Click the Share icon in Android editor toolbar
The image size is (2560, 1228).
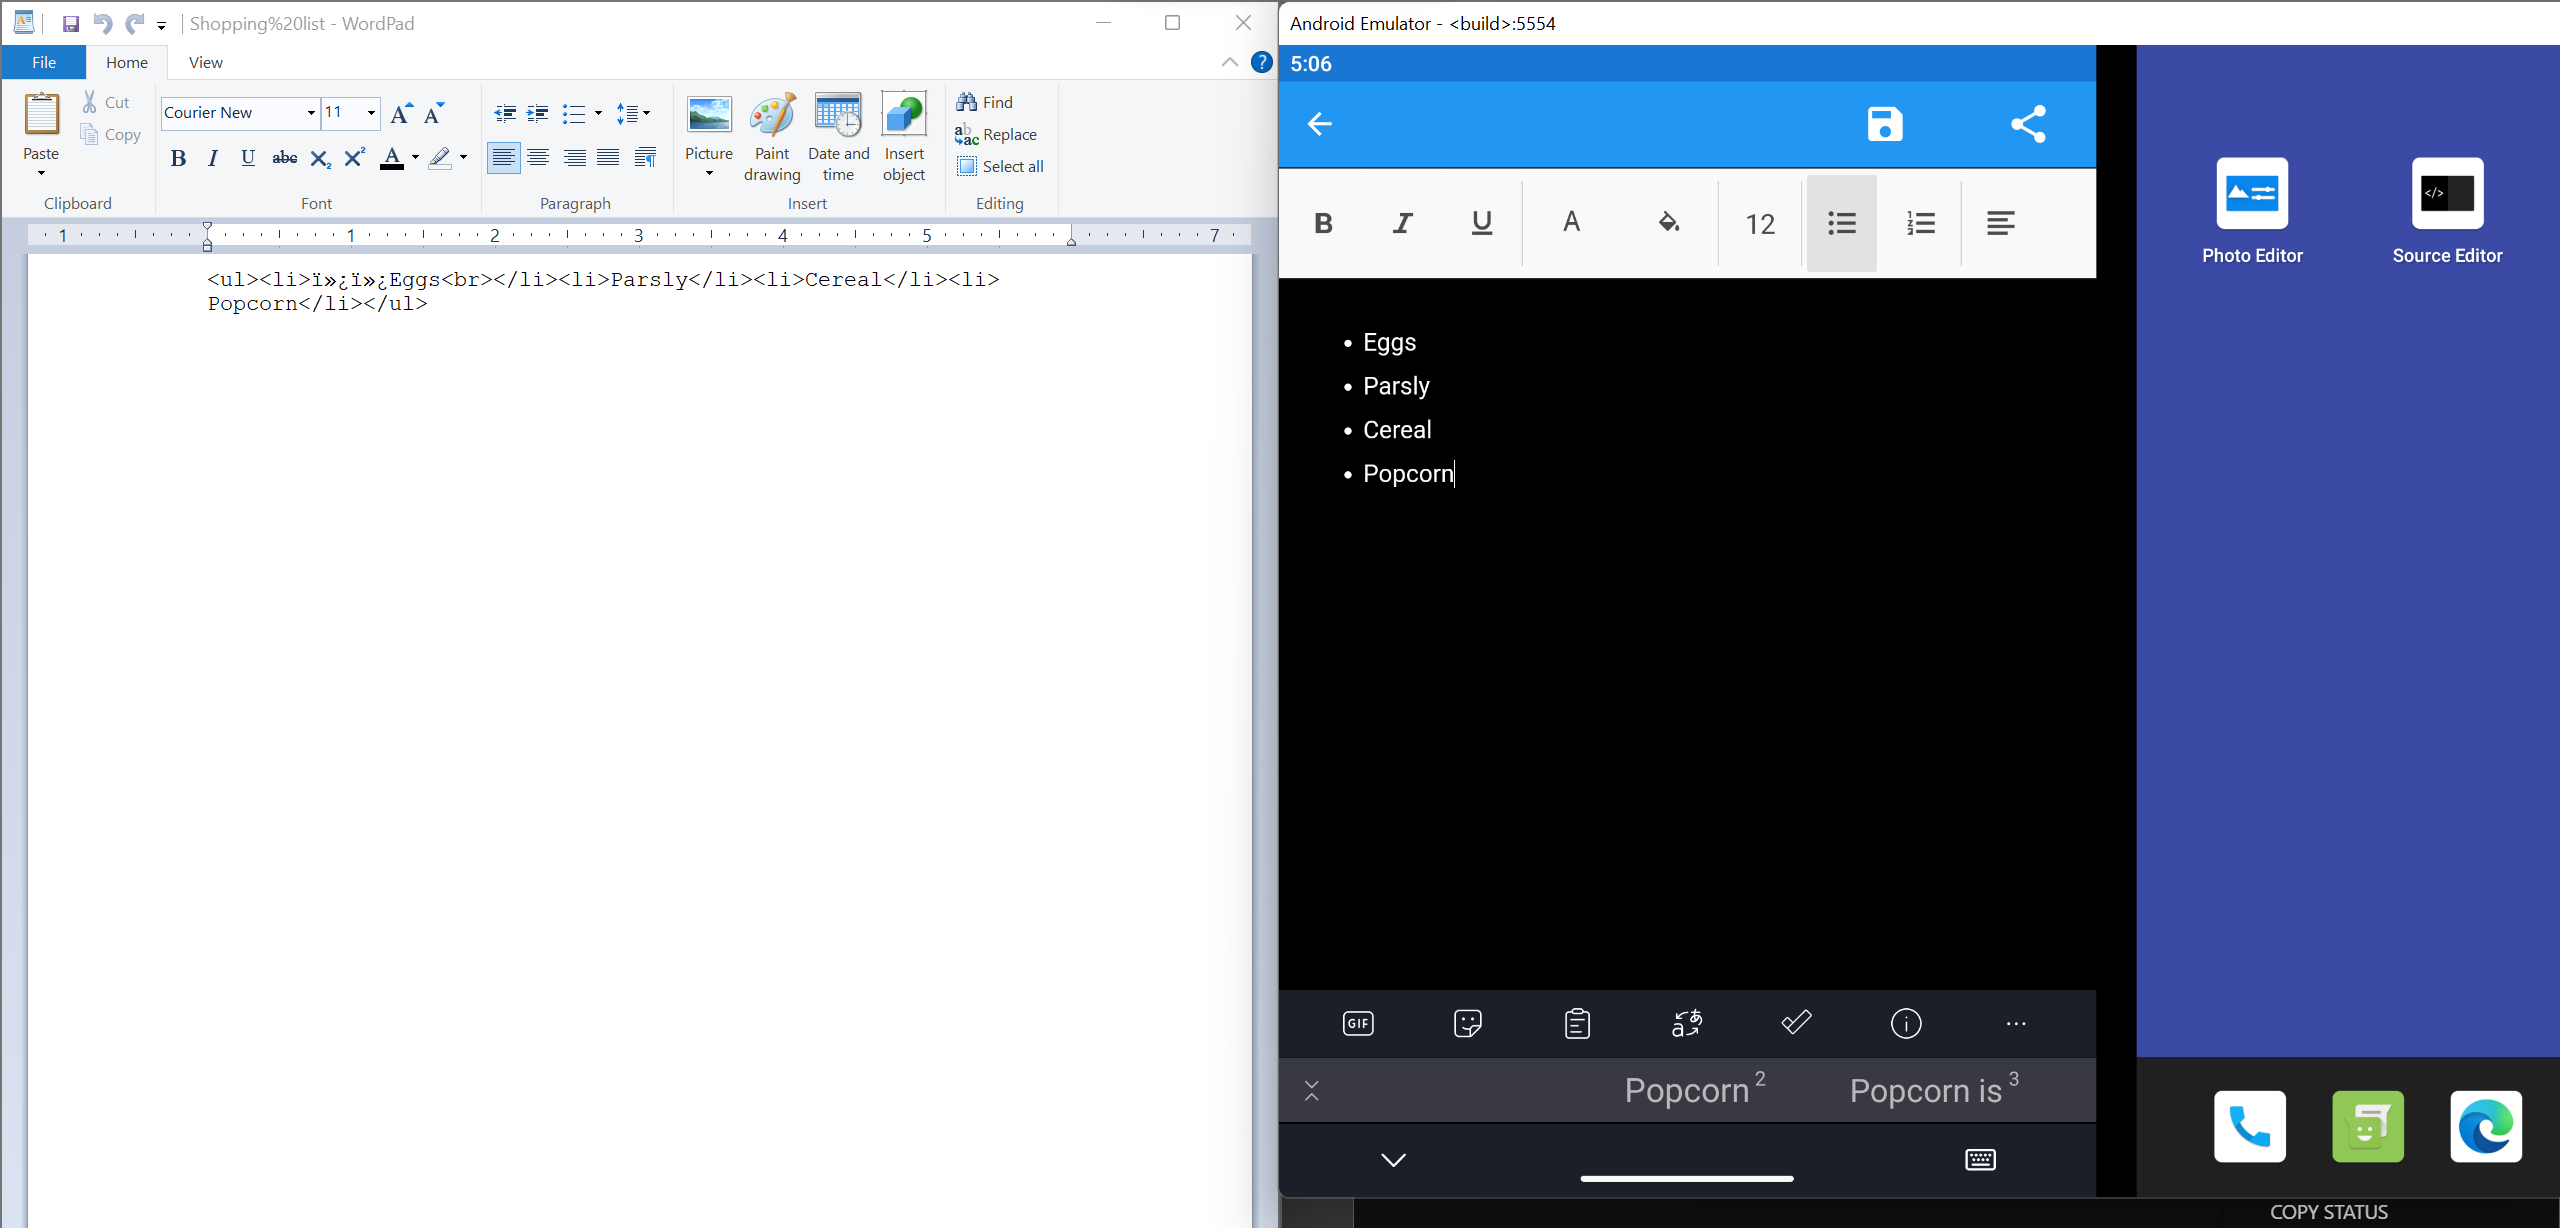tap(2031, 122)
